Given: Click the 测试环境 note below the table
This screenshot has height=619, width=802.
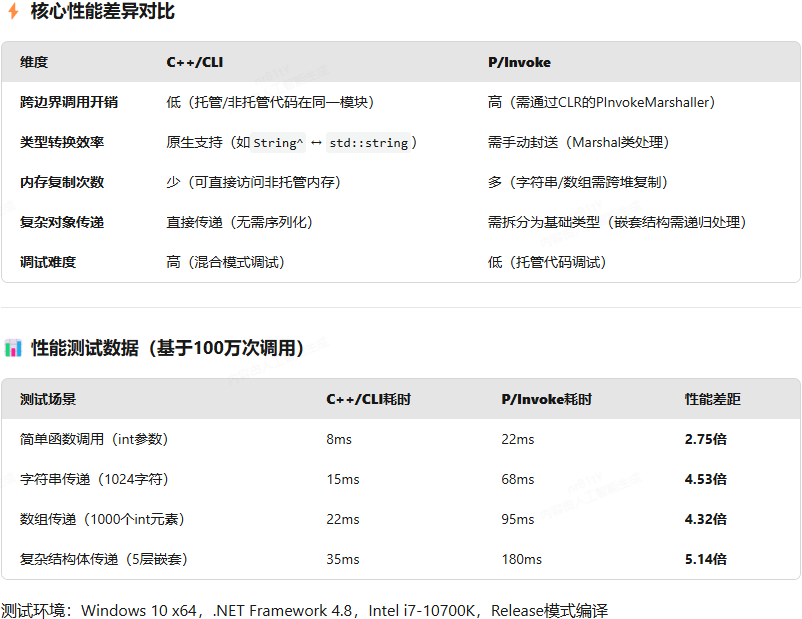Looking at the screenshot, I should pos(304,610).
